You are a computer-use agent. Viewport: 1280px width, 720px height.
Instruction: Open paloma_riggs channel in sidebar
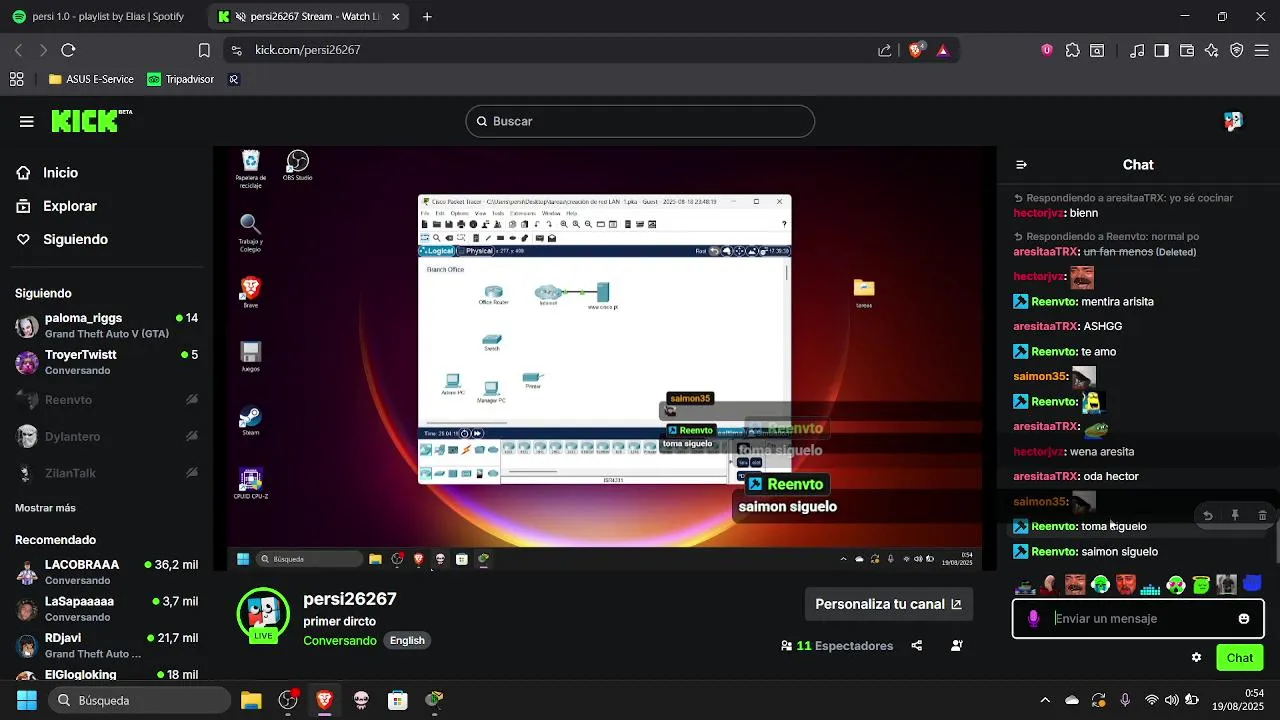pos(106,326)
